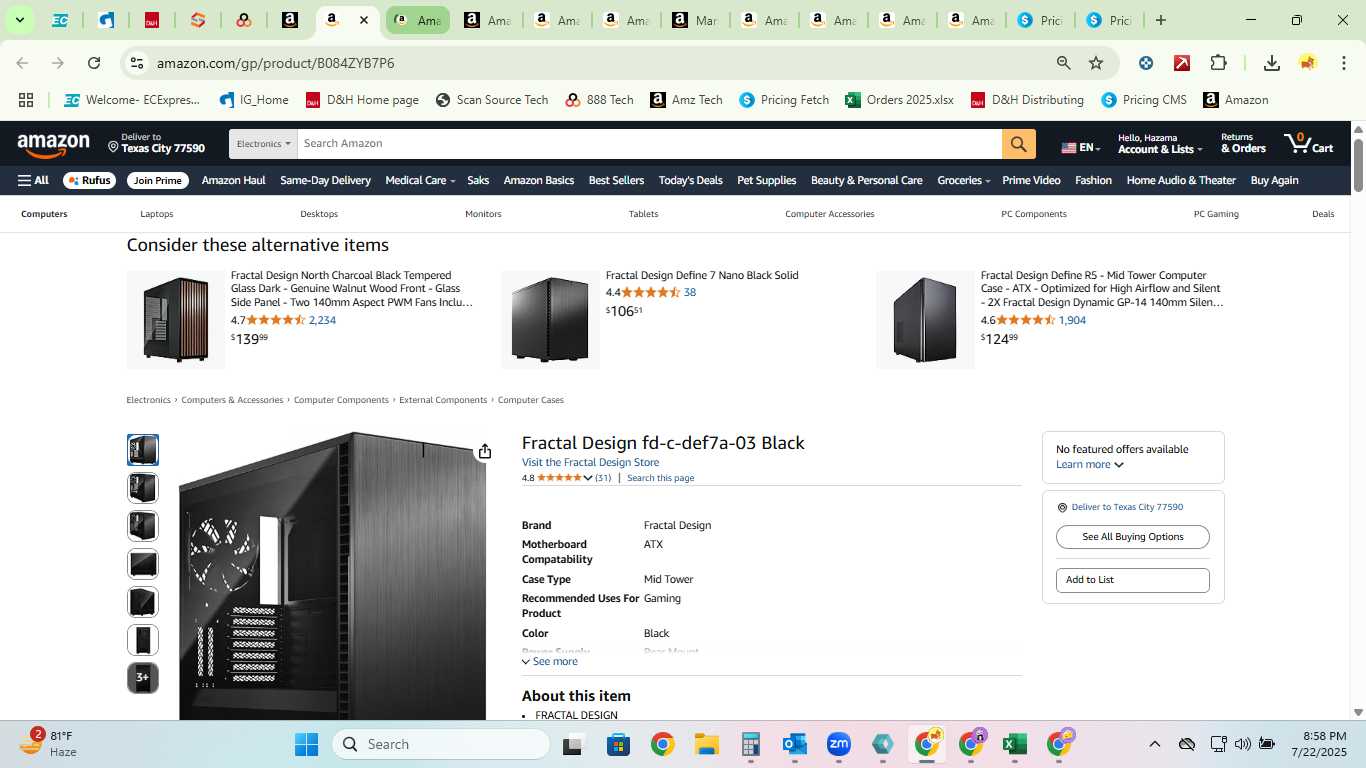Image resolution: width=1366 pixels, height=768 pixels.
Task: Click the Deliver to Texas City 77590 link
Action: [1127, 507]
